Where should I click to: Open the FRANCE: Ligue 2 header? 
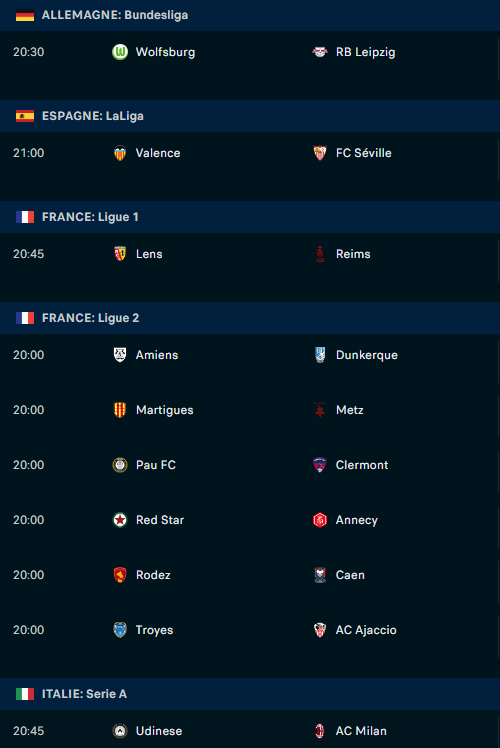point(250,318)
